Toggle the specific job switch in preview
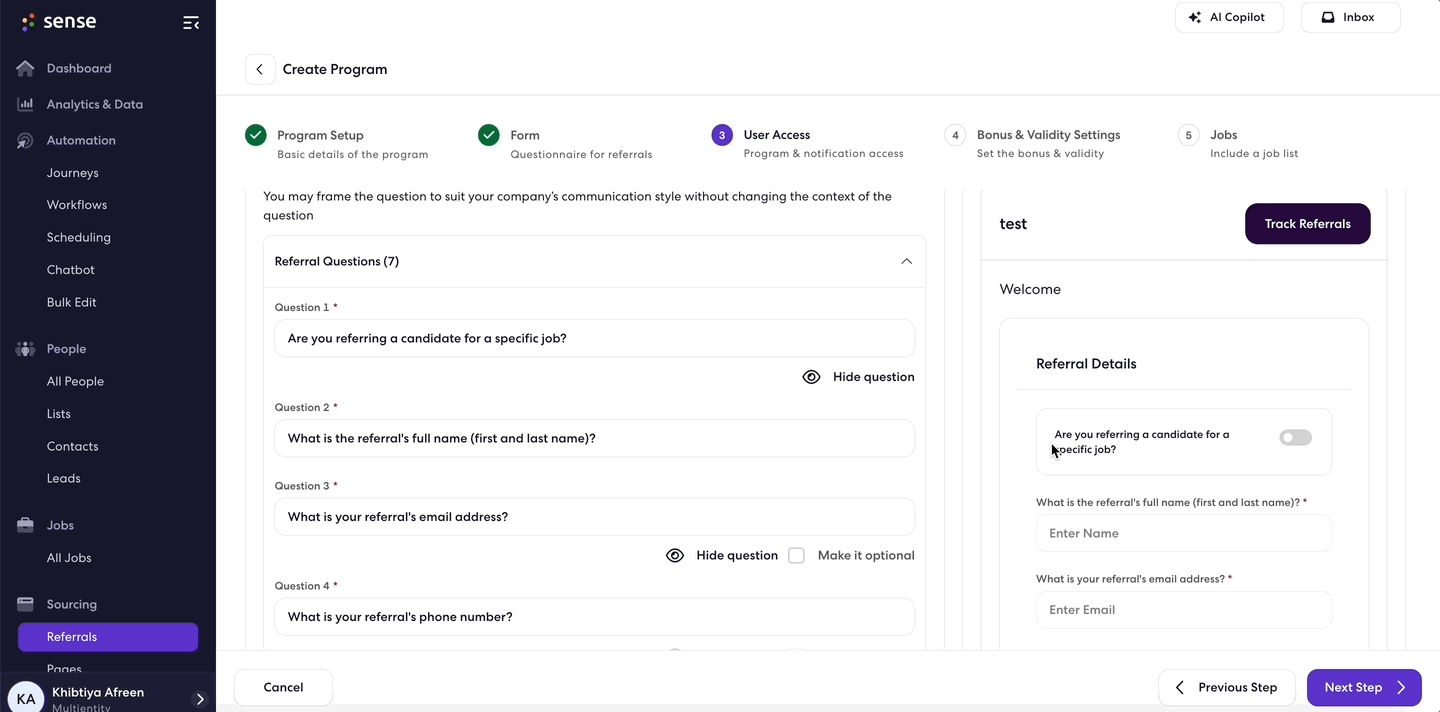The width and height of the screenshot is (1440, 712). click(1295, 437)
